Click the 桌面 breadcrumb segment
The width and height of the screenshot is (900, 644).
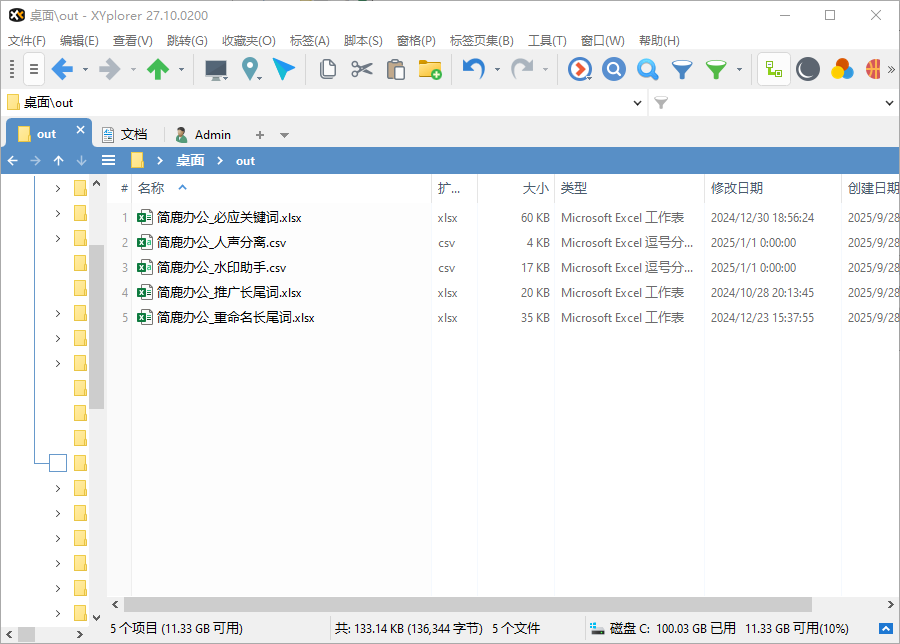click(x=190, y=160)
